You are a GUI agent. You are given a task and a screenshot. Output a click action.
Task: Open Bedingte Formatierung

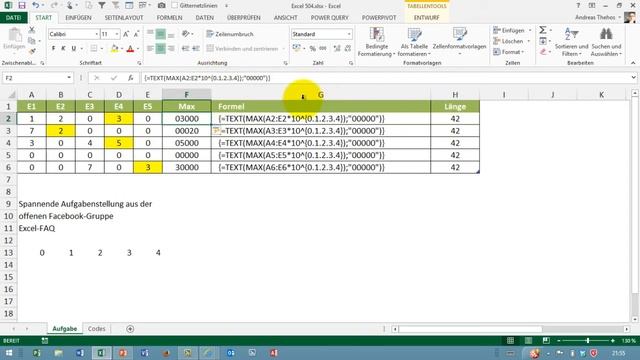coord(376,42)
